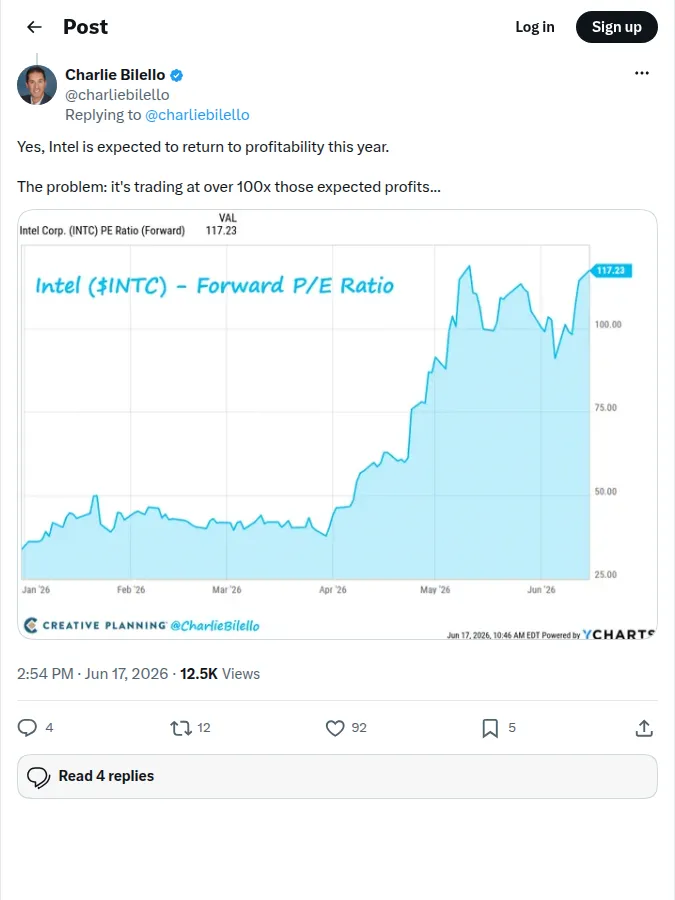Share the post with the upload arrow icon
The image size is (675, 900).
click(644, 728)
